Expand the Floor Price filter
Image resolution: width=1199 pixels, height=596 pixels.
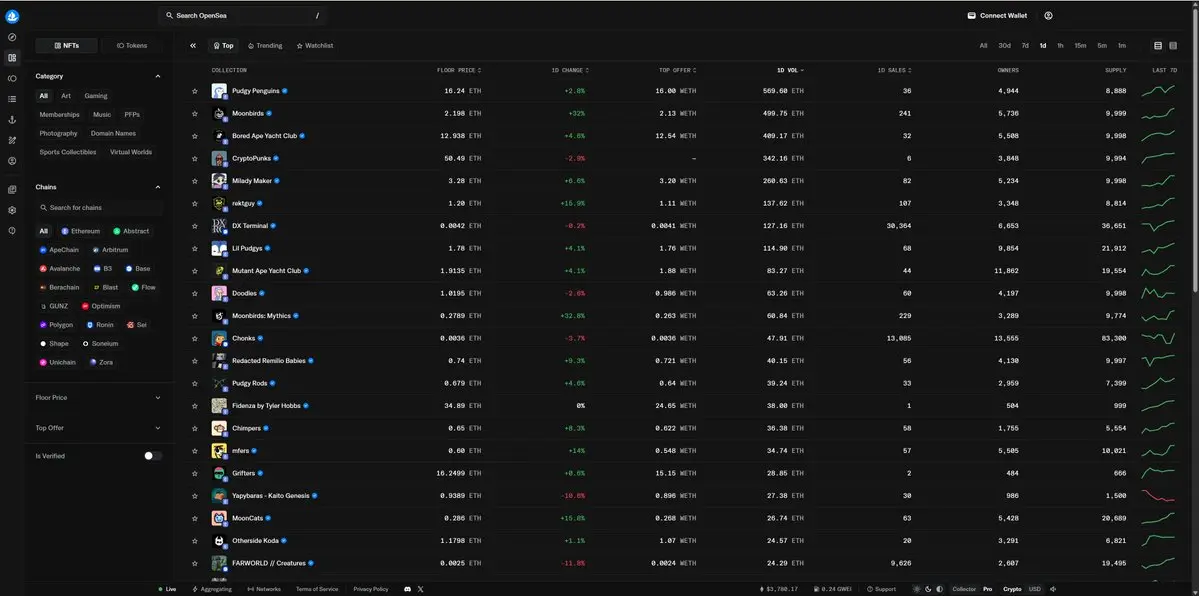coord(99,398)
